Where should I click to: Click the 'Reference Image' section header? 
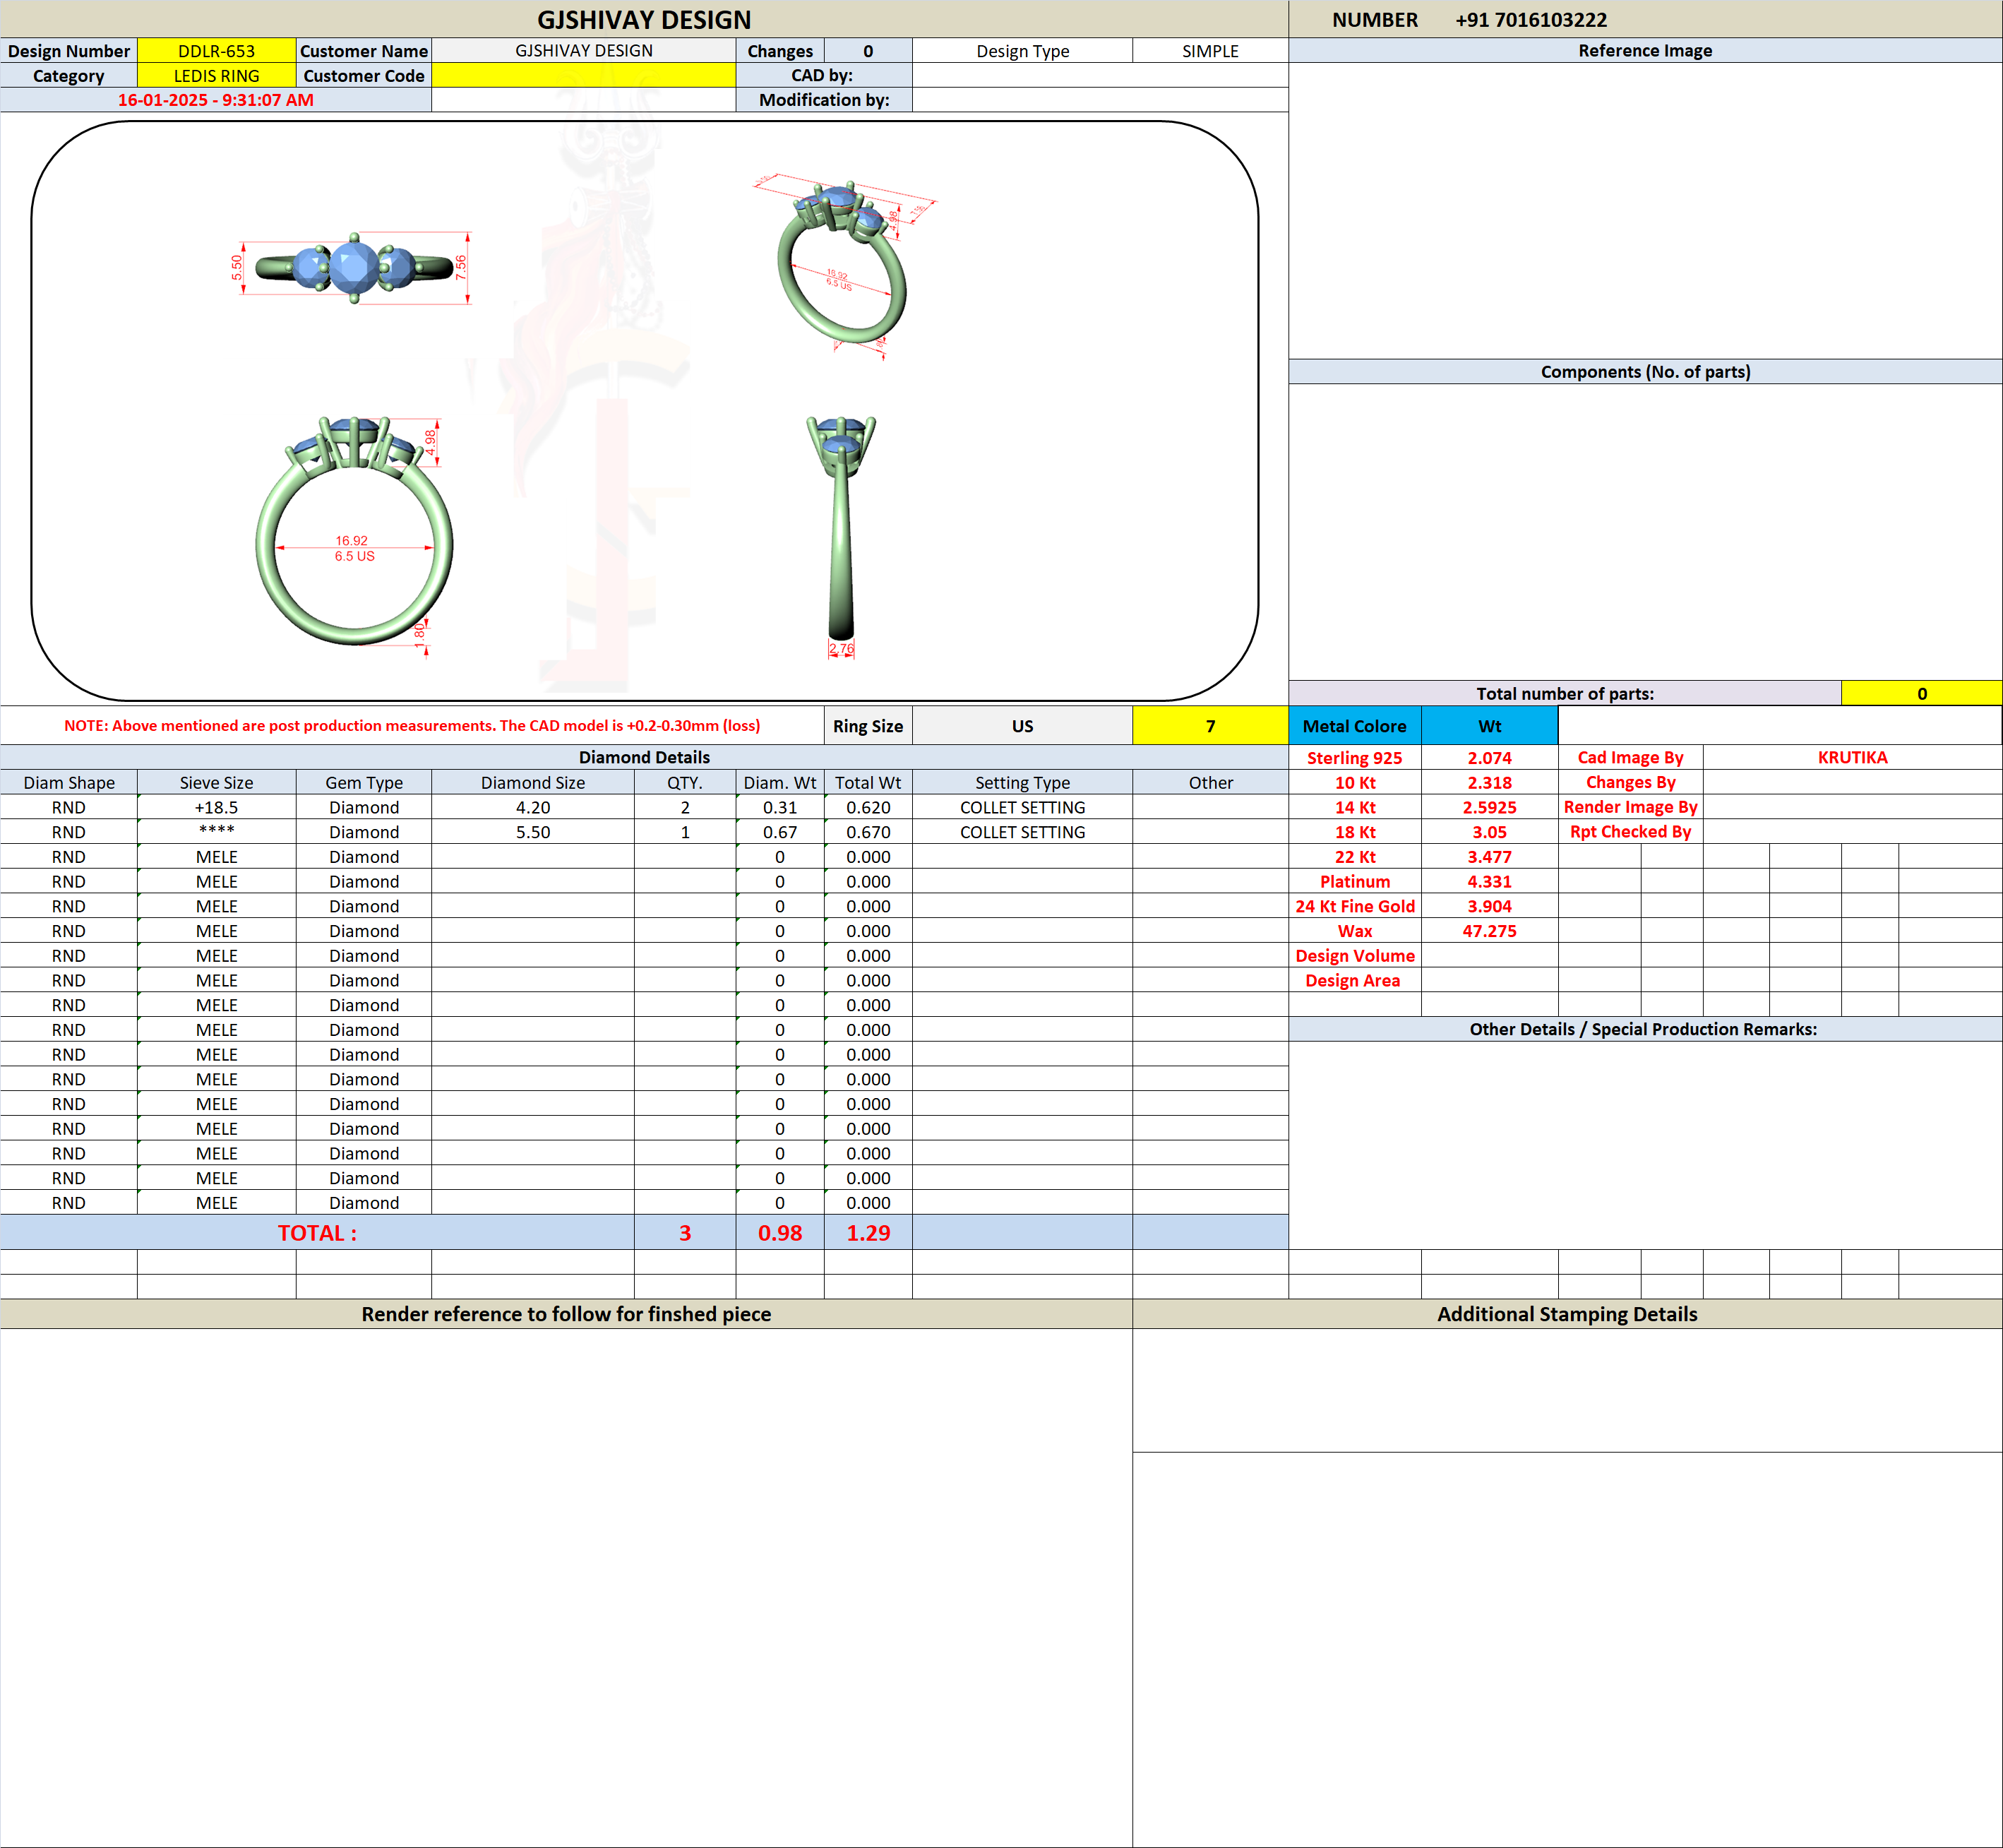tap(1645, 51)
